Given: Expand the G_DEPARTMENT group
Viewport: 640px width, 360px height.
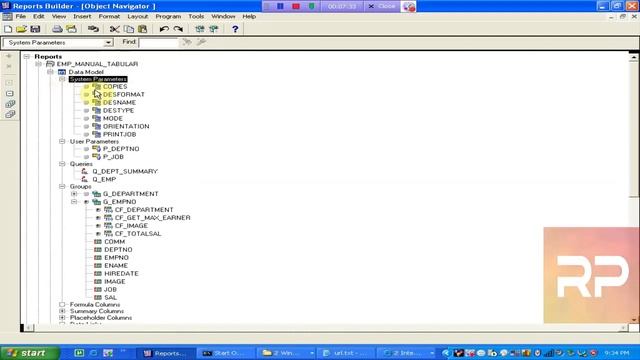Looking at the screenshot, I should [x=74, y=194].
